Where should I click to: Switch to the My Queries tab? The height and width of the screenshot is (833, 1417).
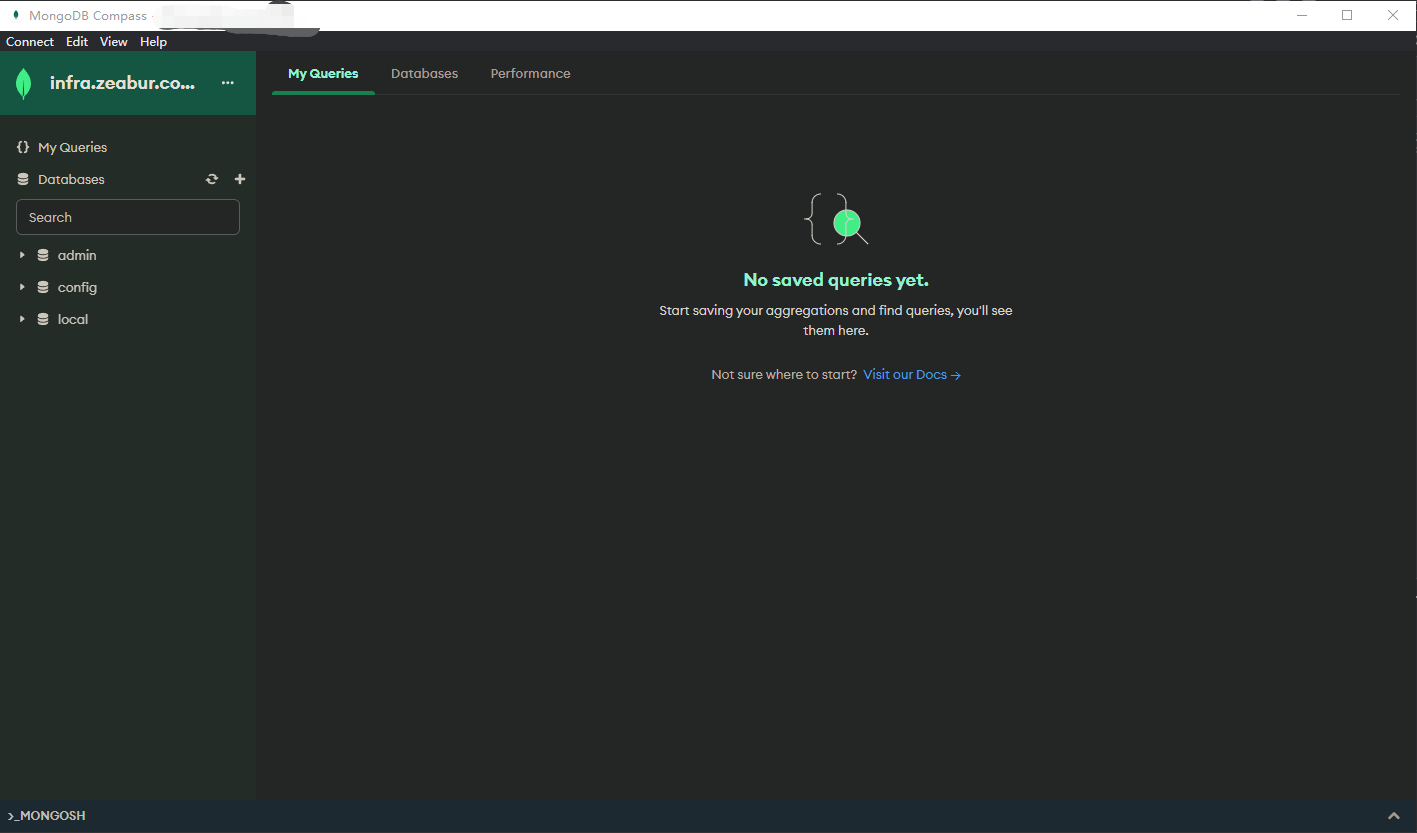pos(323,74)
